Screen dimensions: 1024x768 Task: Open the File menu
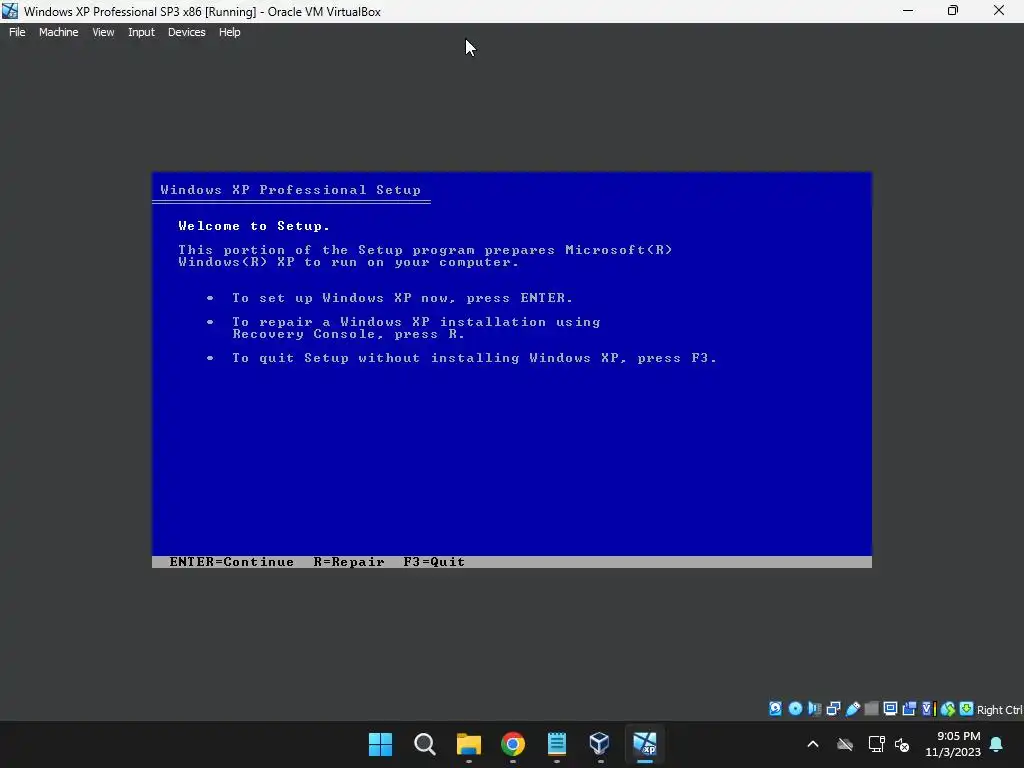point(17,32)
